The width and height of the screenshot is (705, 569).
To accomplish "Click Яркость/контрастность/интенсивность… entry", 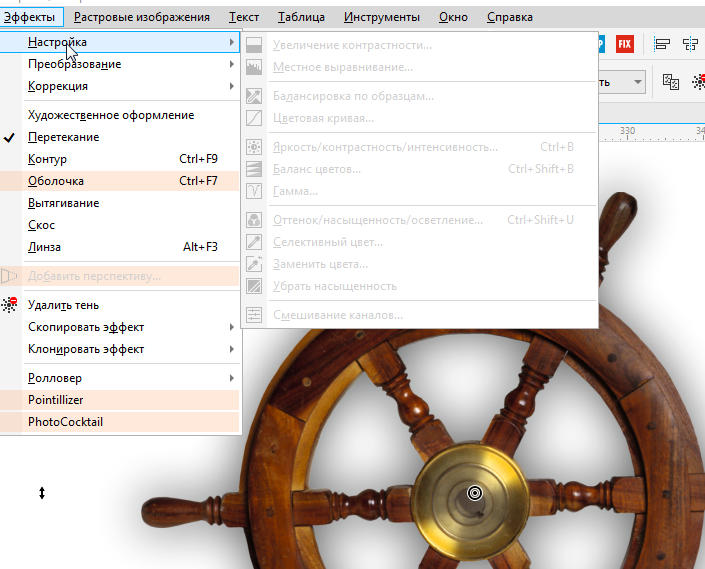I will 419,147.
